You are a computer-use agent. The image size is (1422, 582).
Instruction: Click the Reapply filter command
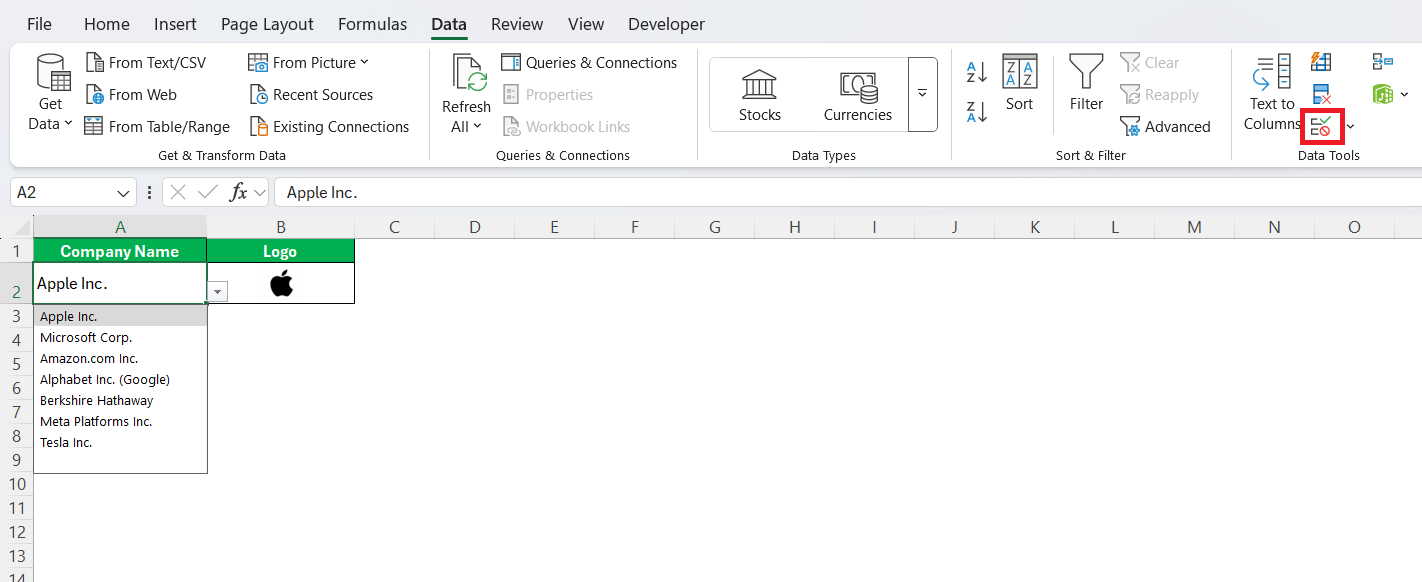point(1160,95)
